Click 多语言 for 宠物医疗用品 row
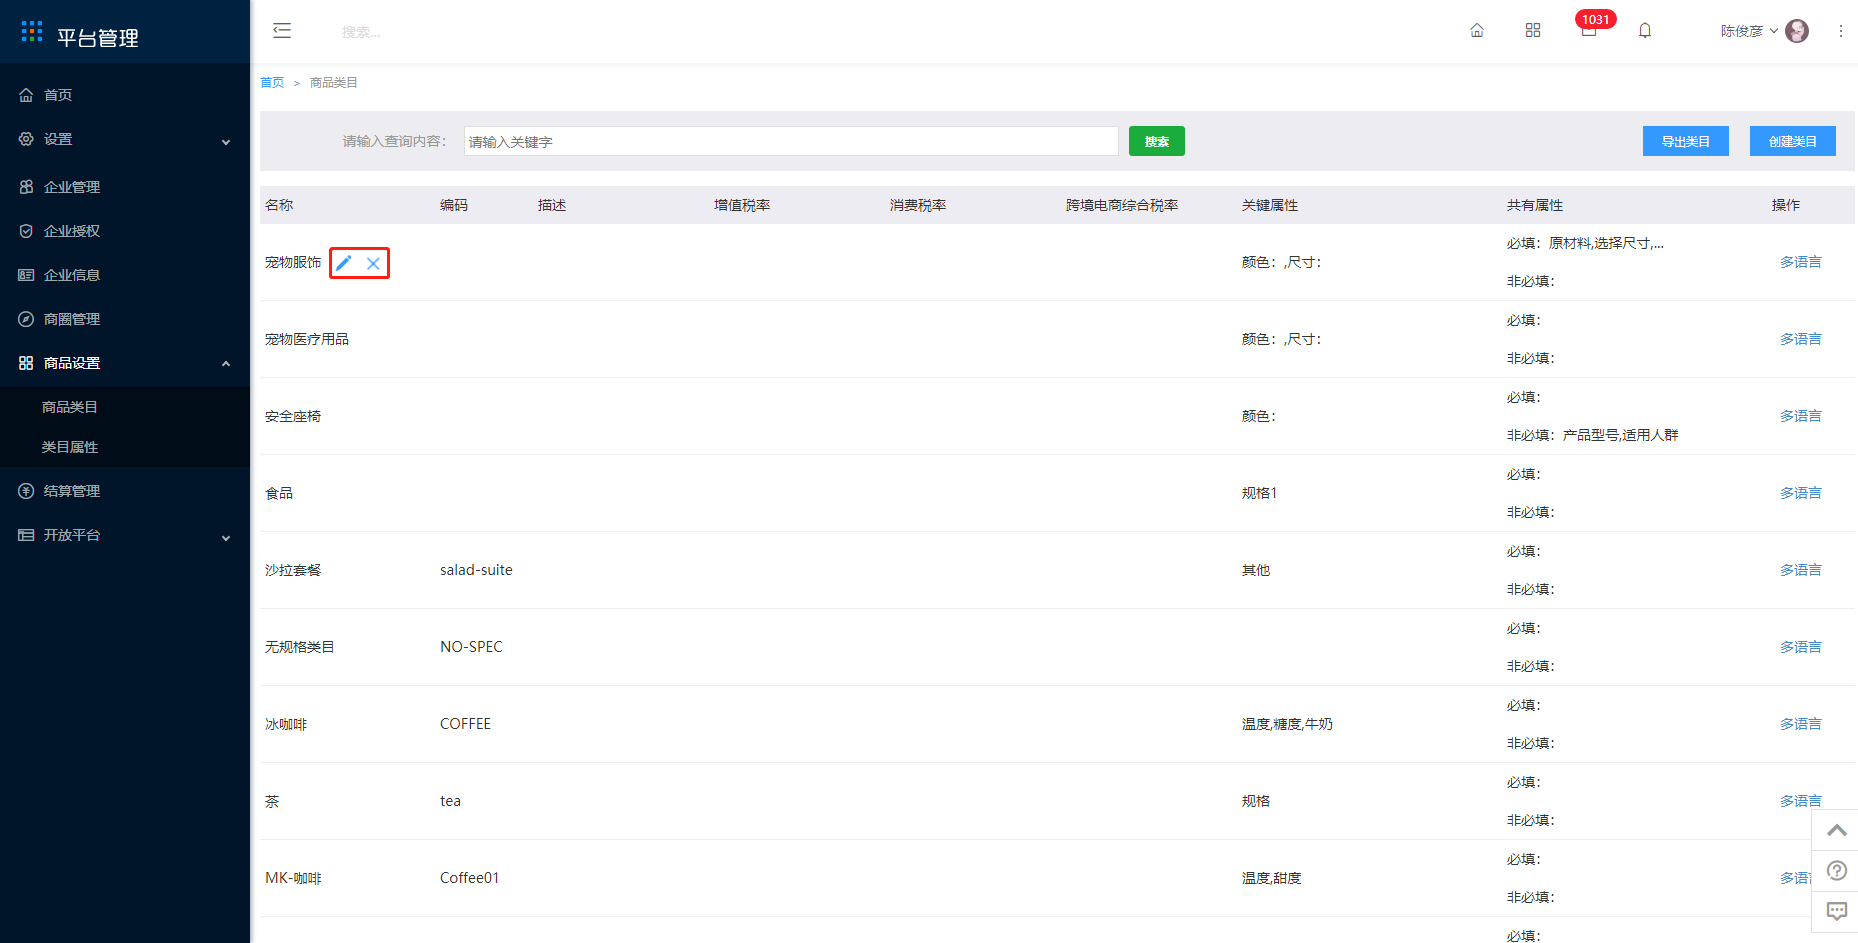The height and width of the screenshot is (943, 1858). point(1801,339)
